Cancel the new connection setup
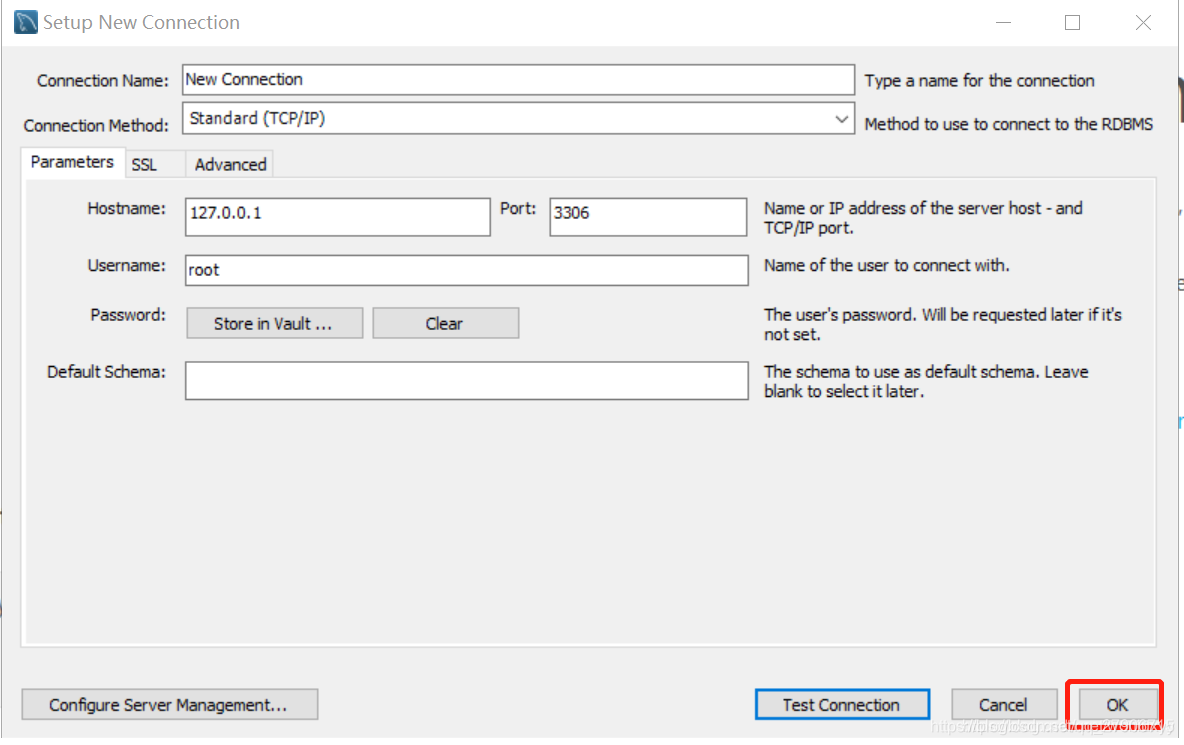 pos(1004,704)
